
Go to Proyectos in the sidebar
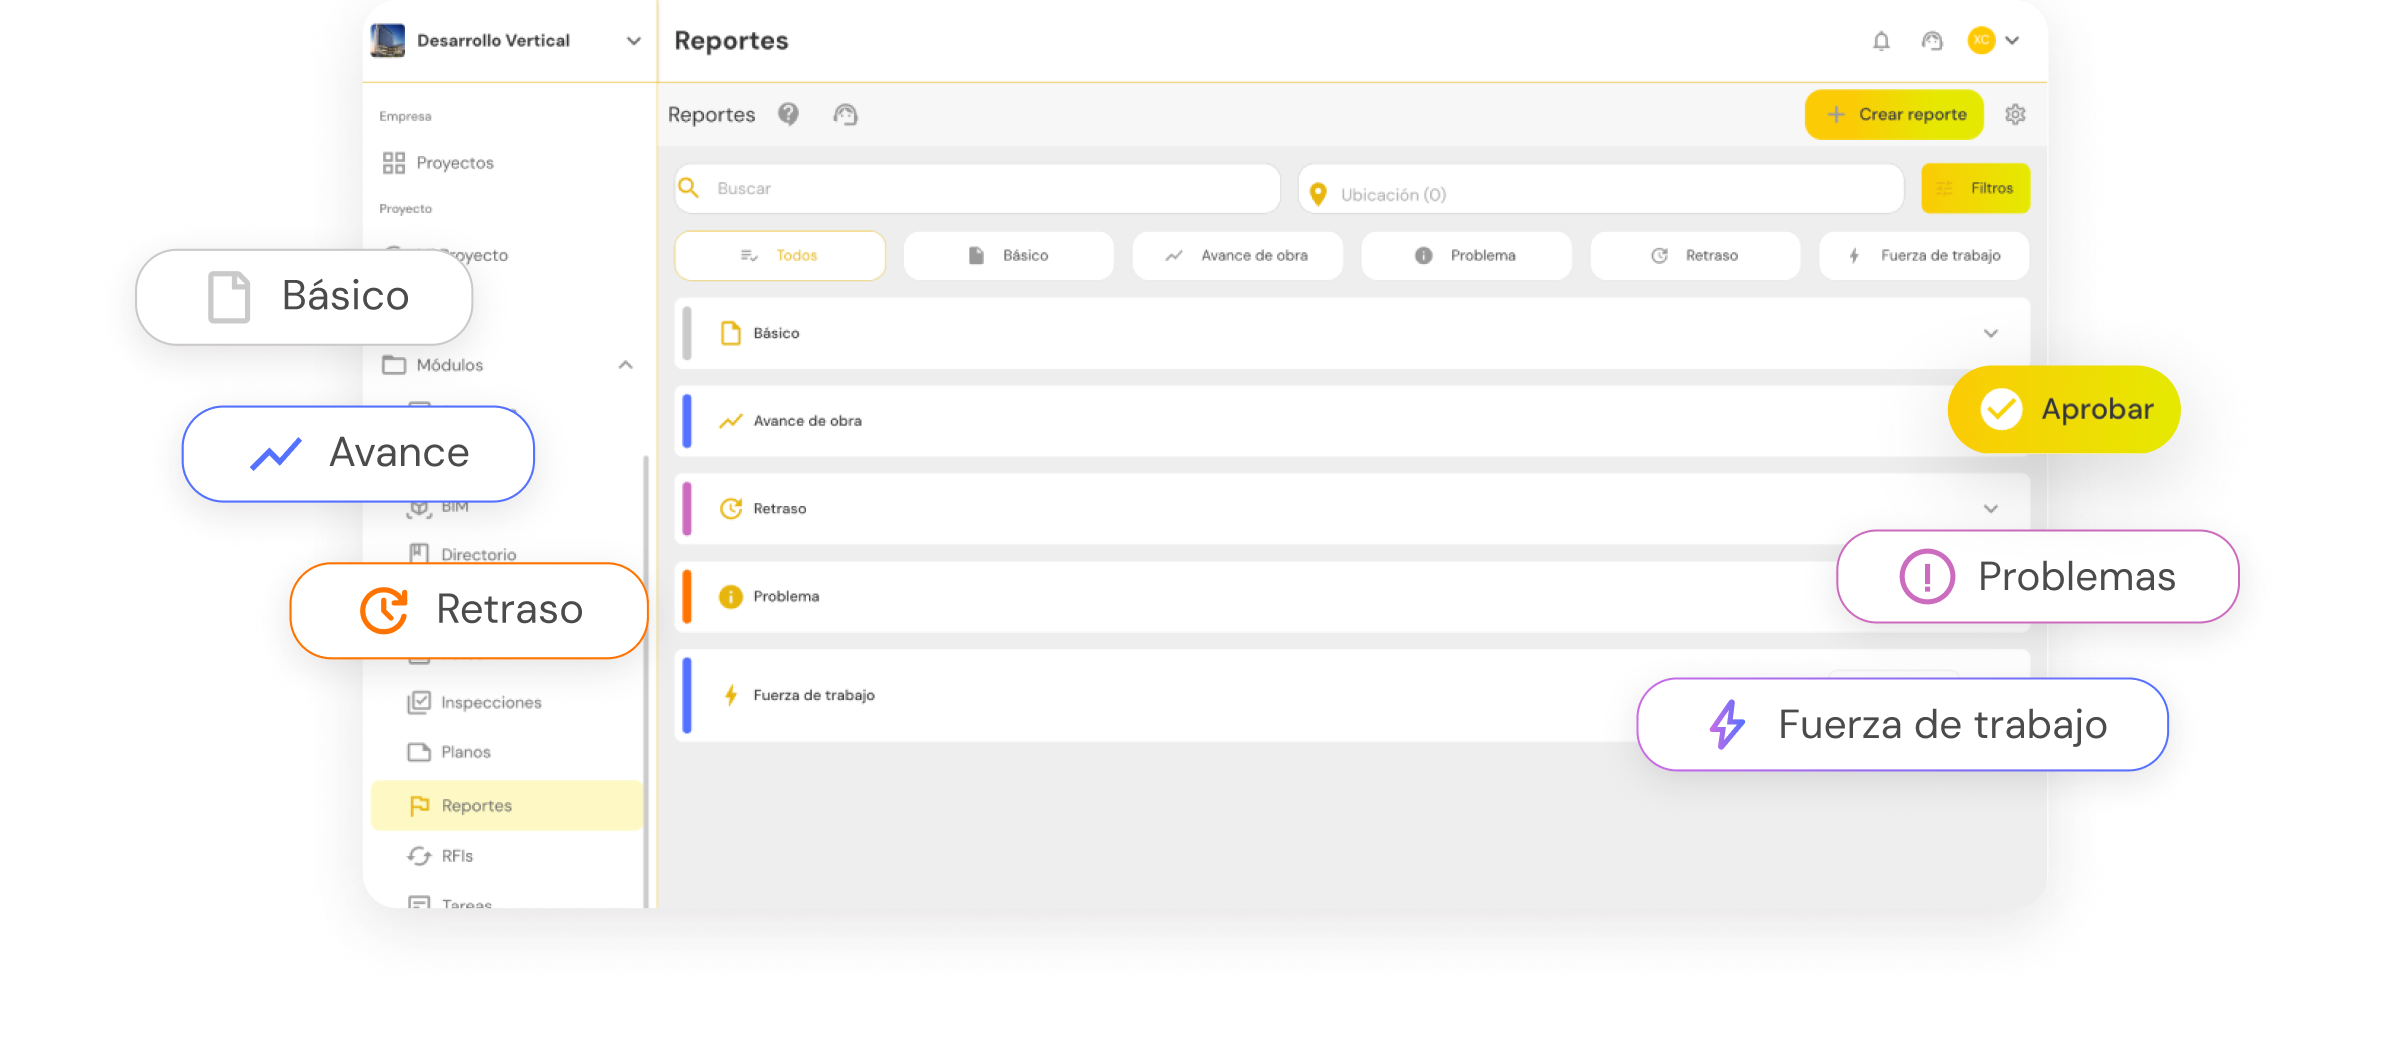coord(455,163)
